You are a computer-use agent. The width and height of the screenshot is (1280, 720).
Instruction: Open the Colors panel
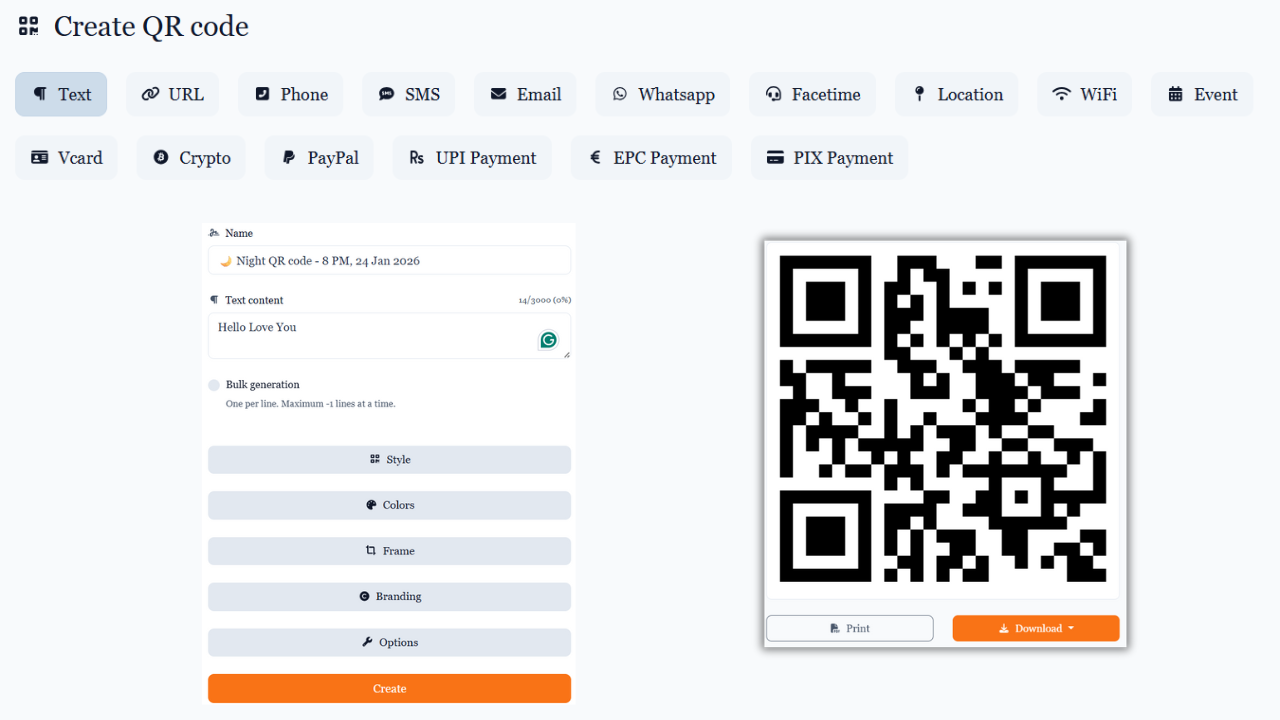(x=389, y=505)
